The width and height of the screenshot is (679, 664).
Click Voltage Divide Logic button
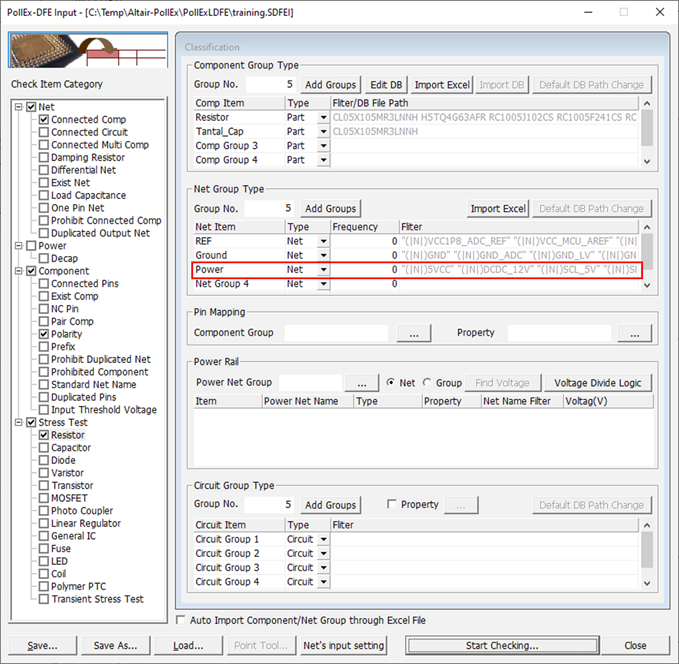pos(599,383)
